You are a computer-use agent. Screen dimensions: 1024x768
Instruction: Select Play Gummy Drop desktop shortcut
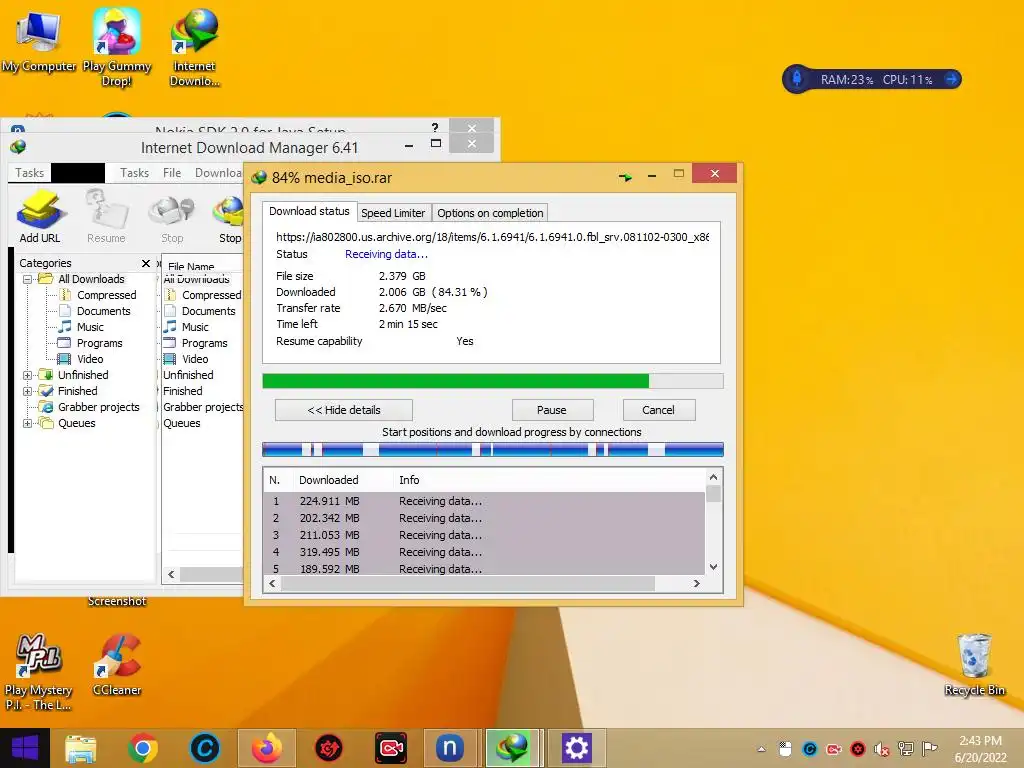click(x=116, y=48)
